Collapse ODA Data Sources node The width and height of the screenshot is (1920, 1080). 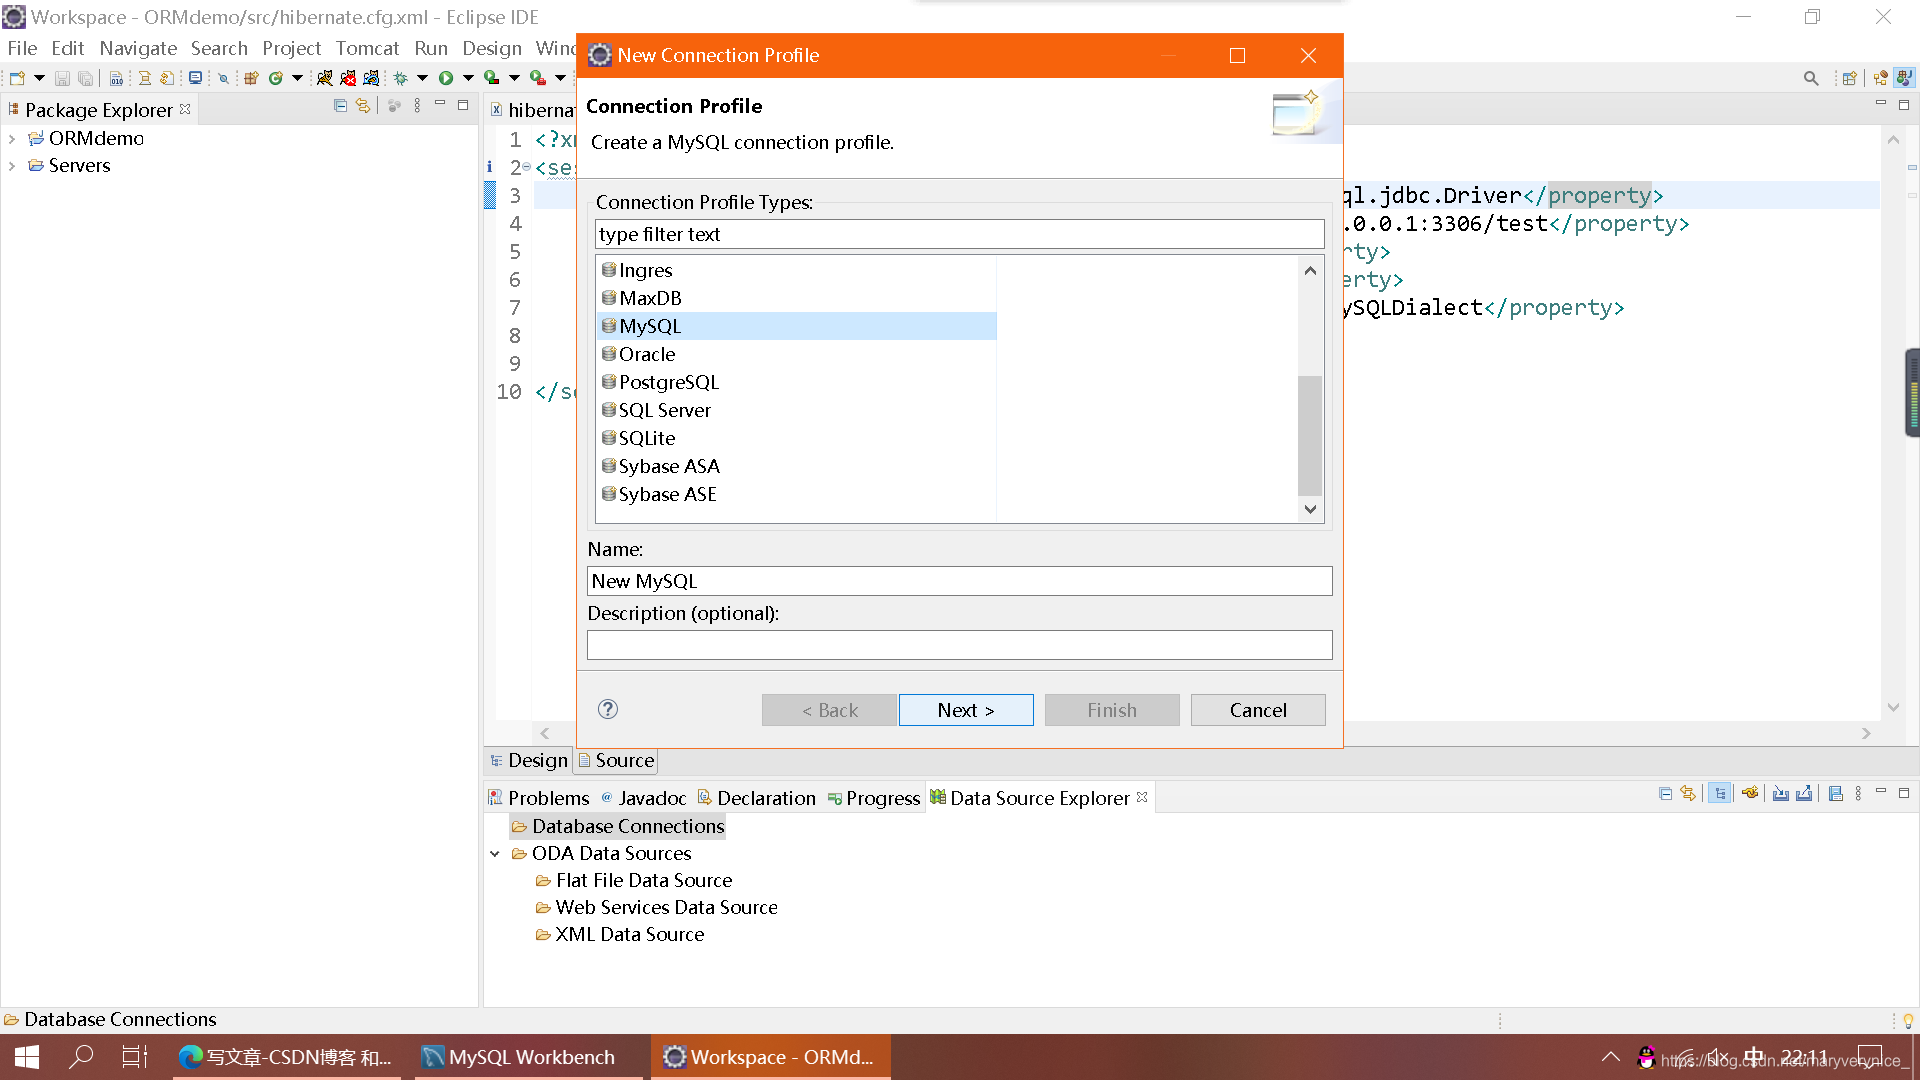495,854
